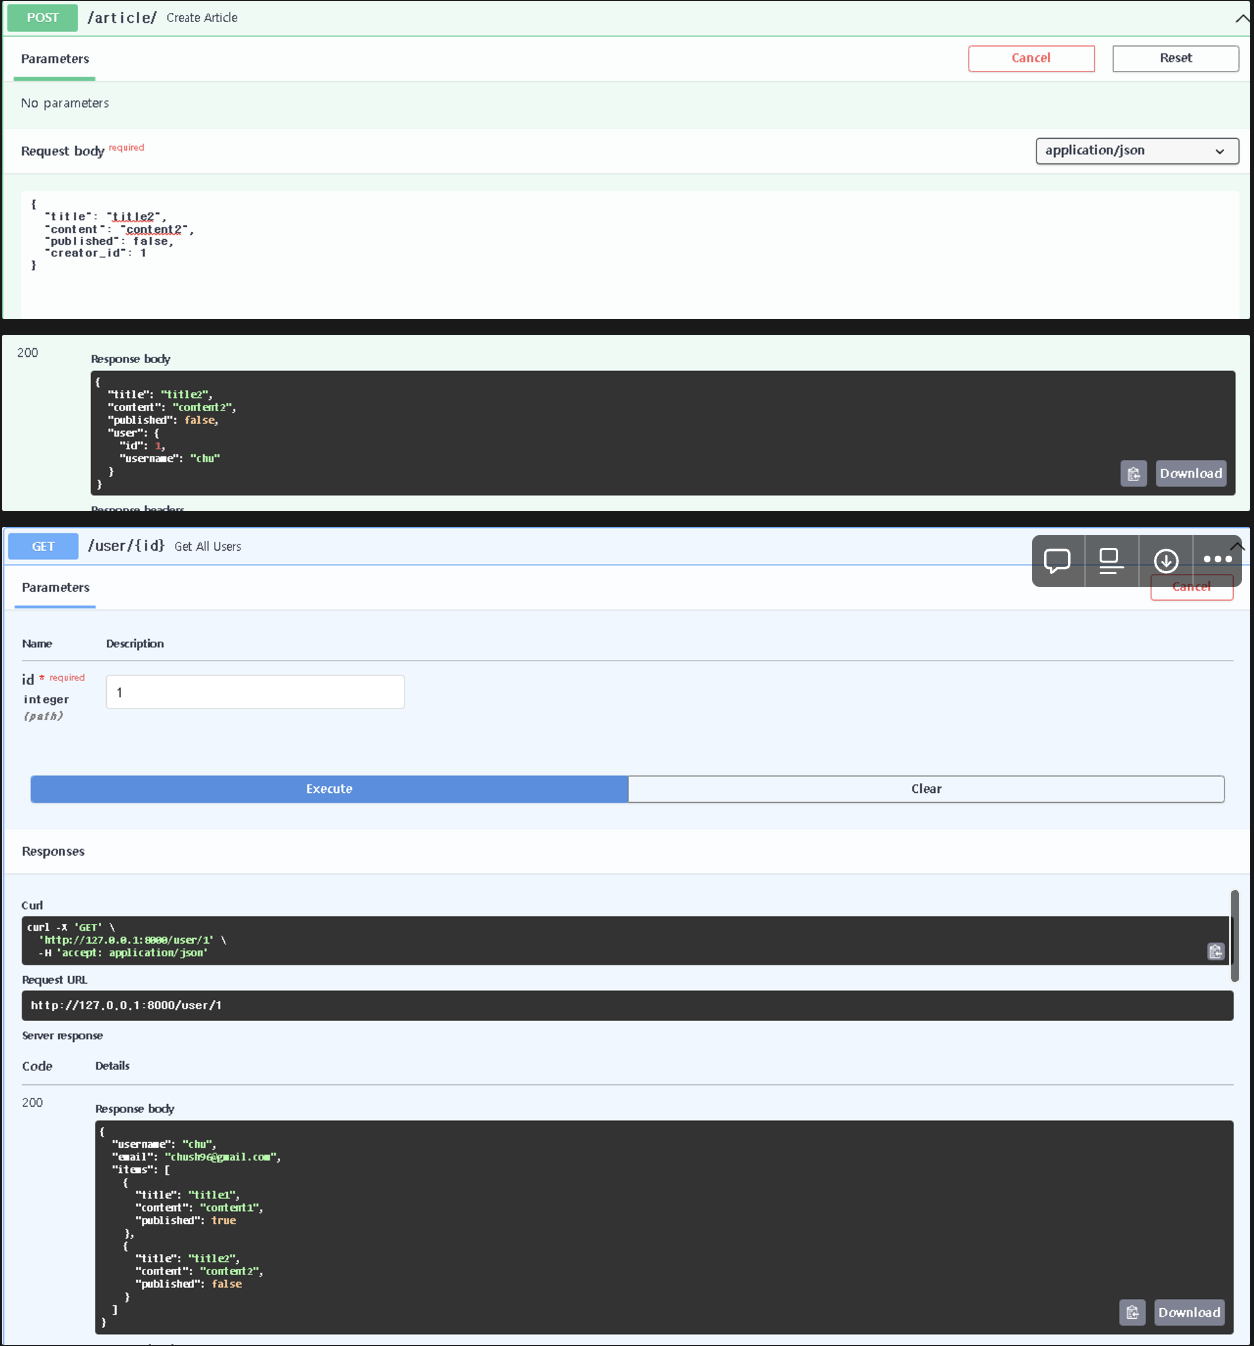The image size is (1254, 1346).
Task: Open the three-dots more options menu
Action: [x=1217, y=560]
